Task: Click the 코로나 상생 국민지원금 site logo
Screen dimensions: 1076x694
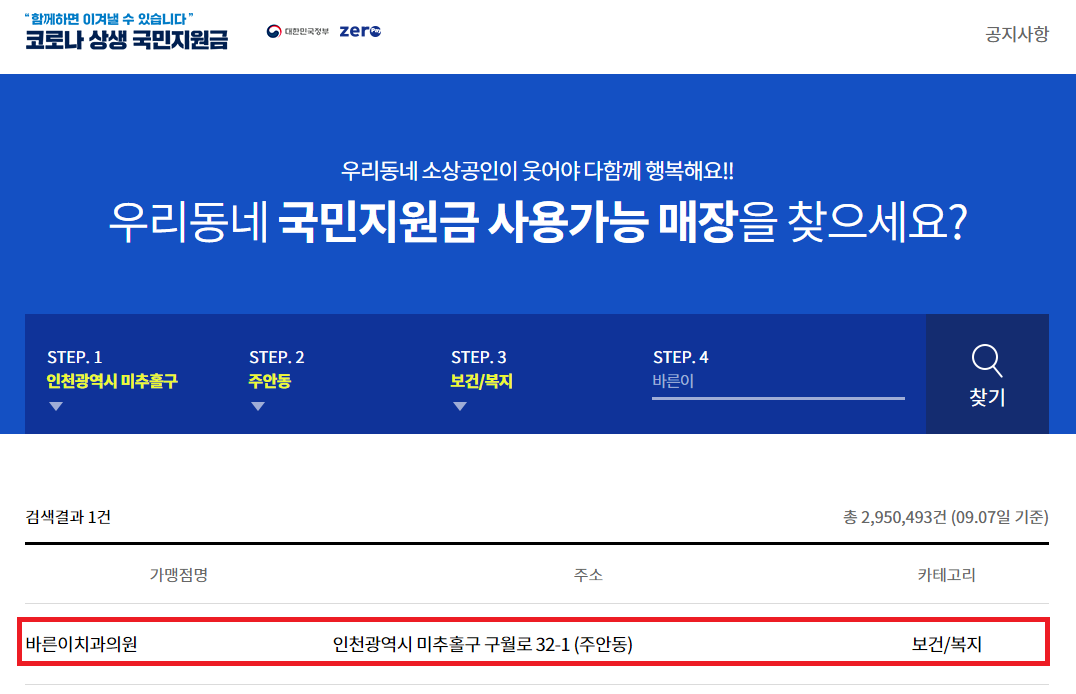Action: click(126, 32)
